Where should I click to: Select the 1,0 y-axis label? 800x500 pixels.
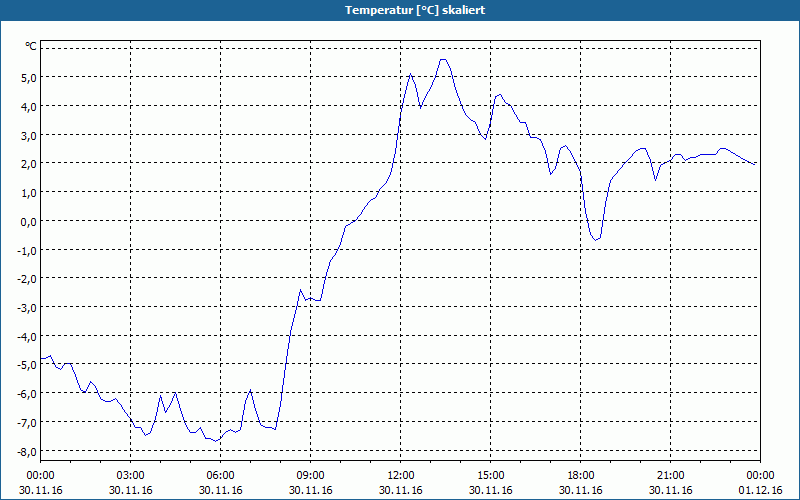(28, 193)
